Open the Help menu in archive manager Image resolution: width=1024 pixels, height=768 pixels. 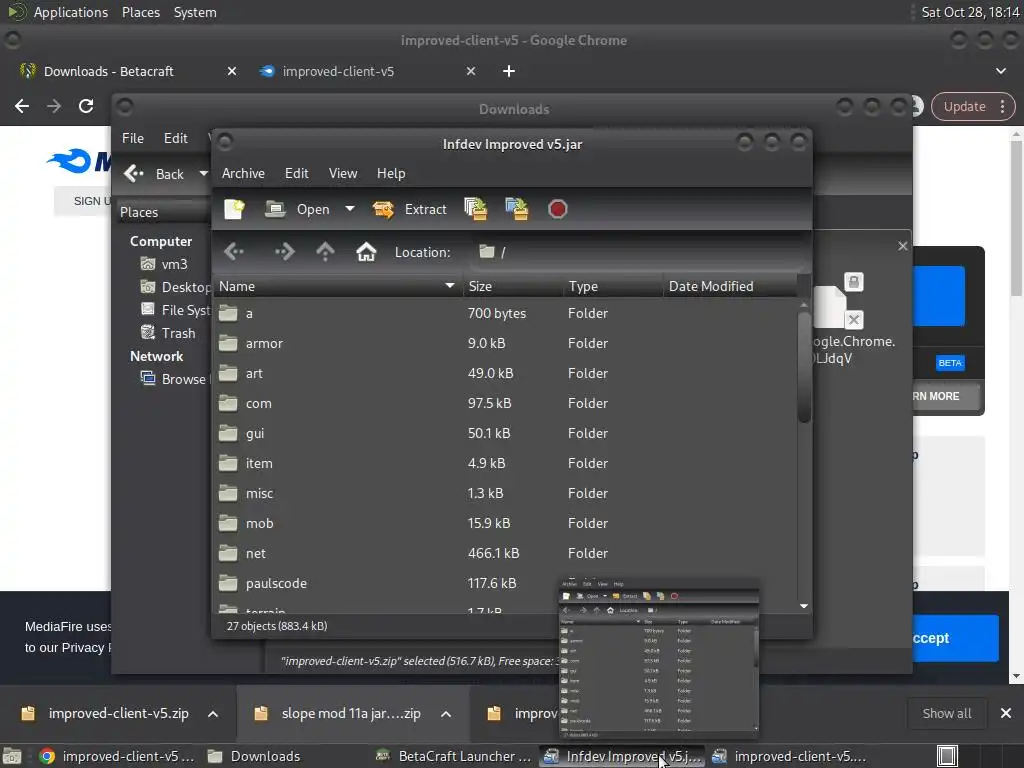click(x=391, y=173)
